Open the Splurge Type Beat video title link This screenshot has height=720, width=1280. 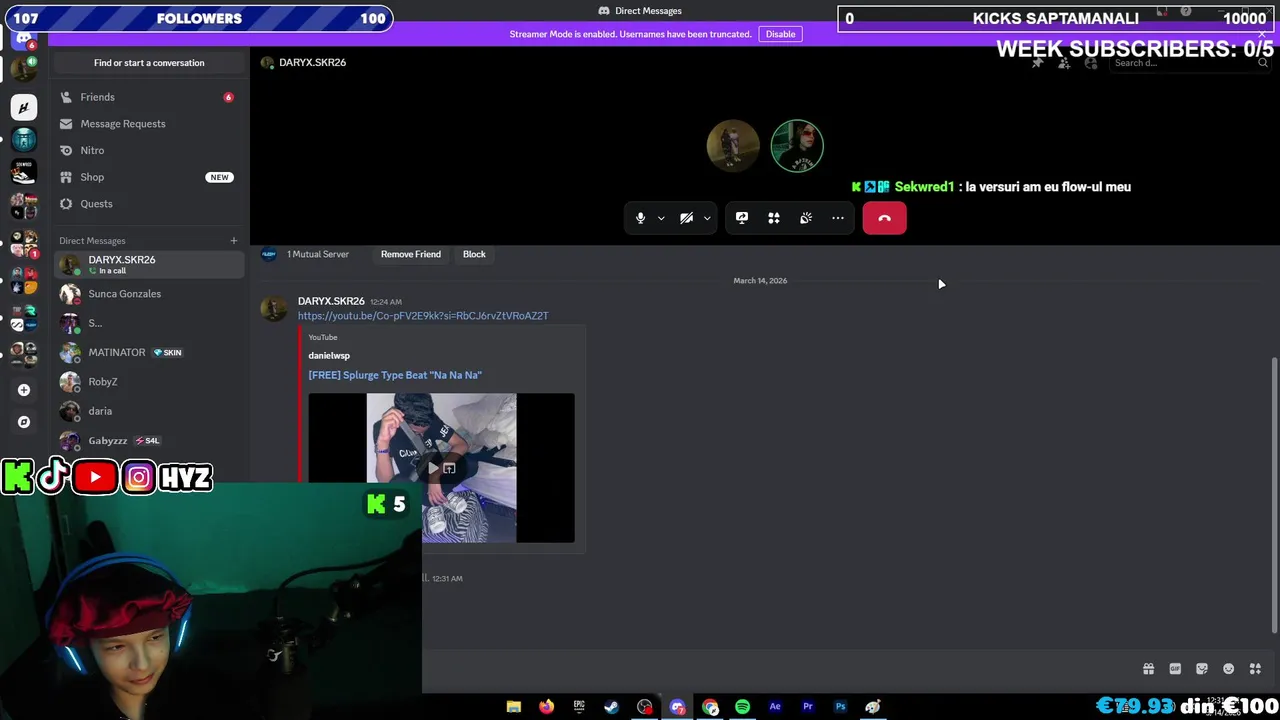tap(395, 375)
